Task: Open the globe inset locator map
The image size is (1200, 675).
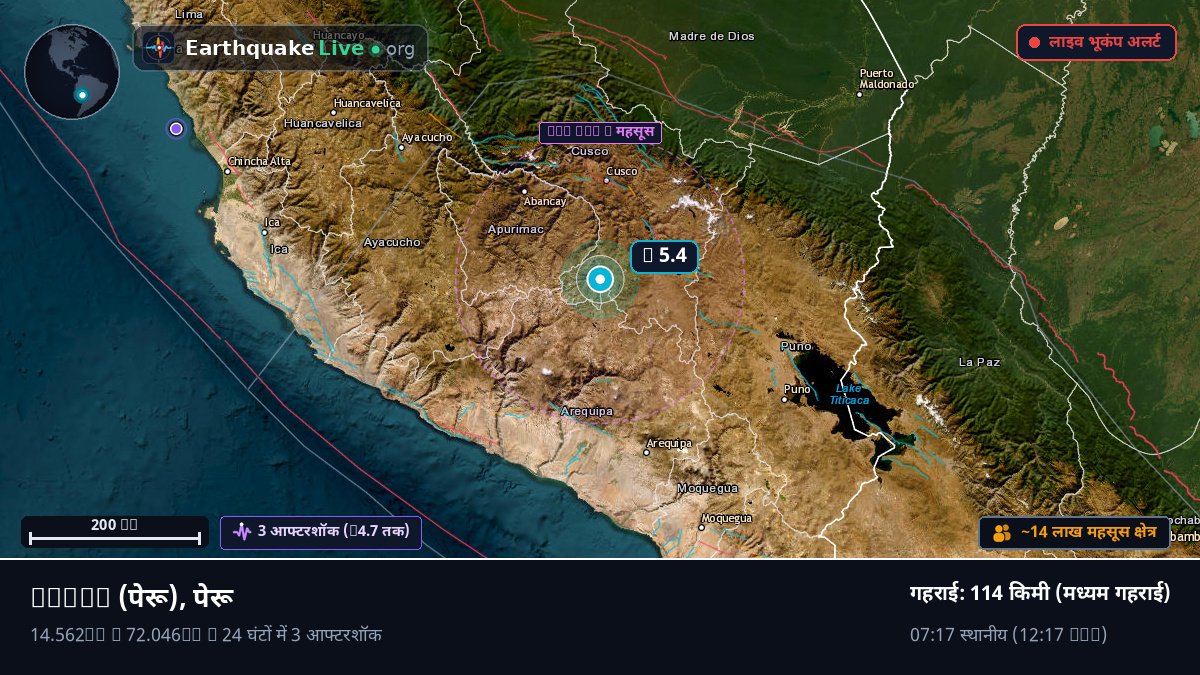Action: [x=72, y=72]
